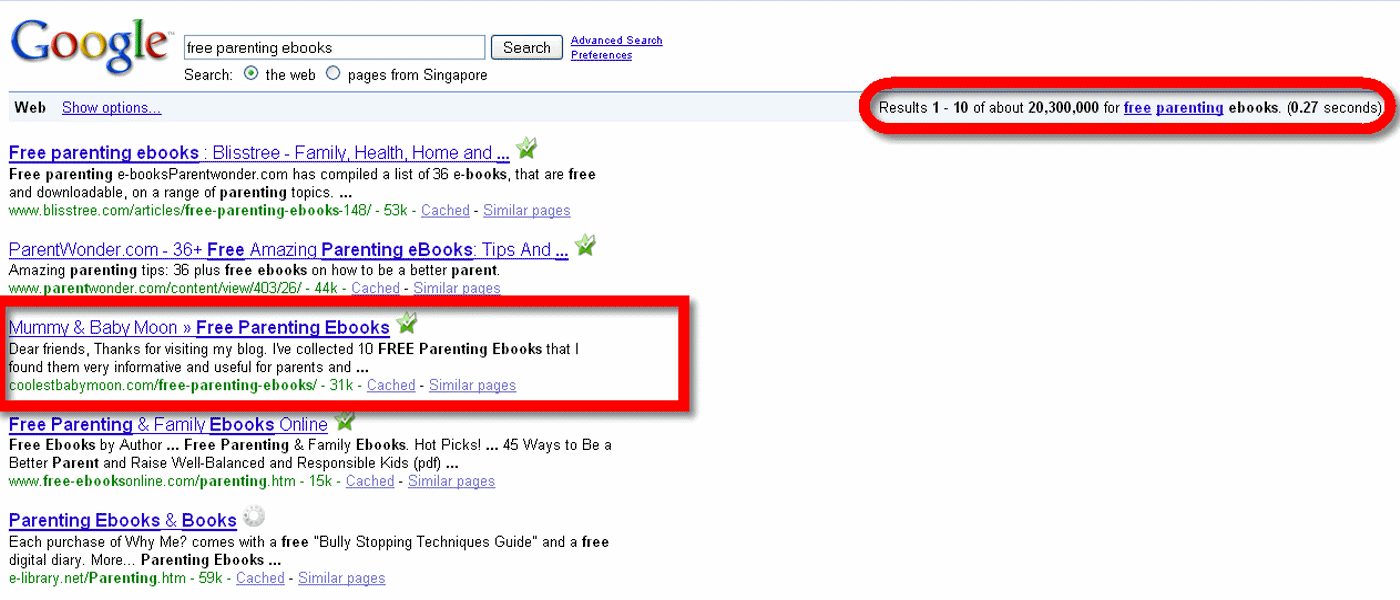Select 'pages from Singapore' radio button

click(334, 73)
